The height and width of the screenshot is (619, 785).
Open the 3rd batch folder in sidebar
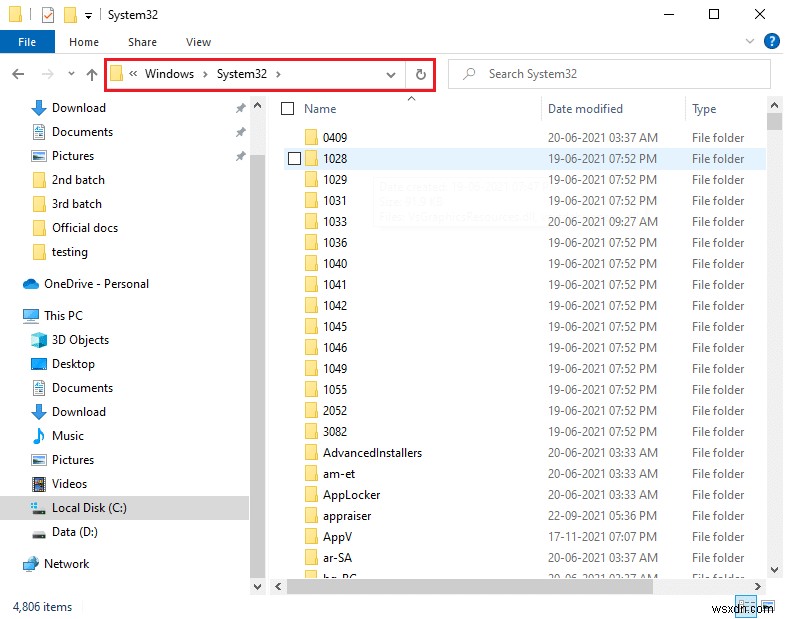click(x=77, y=204)
